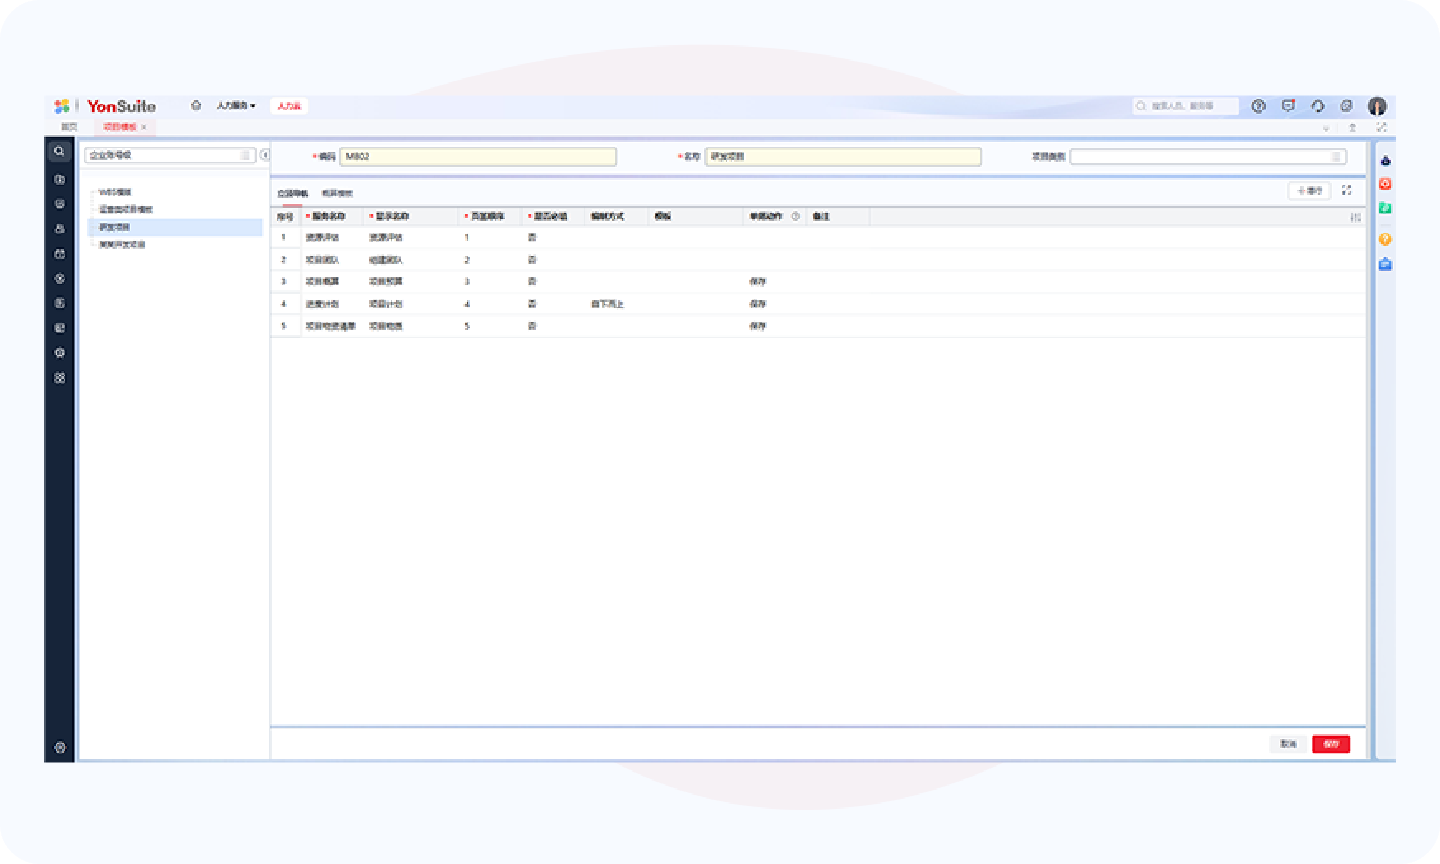Click the search icon in the left sidebar
Image resolution: width=1440 pixels, height=864 pixels.
coord(60,151)
